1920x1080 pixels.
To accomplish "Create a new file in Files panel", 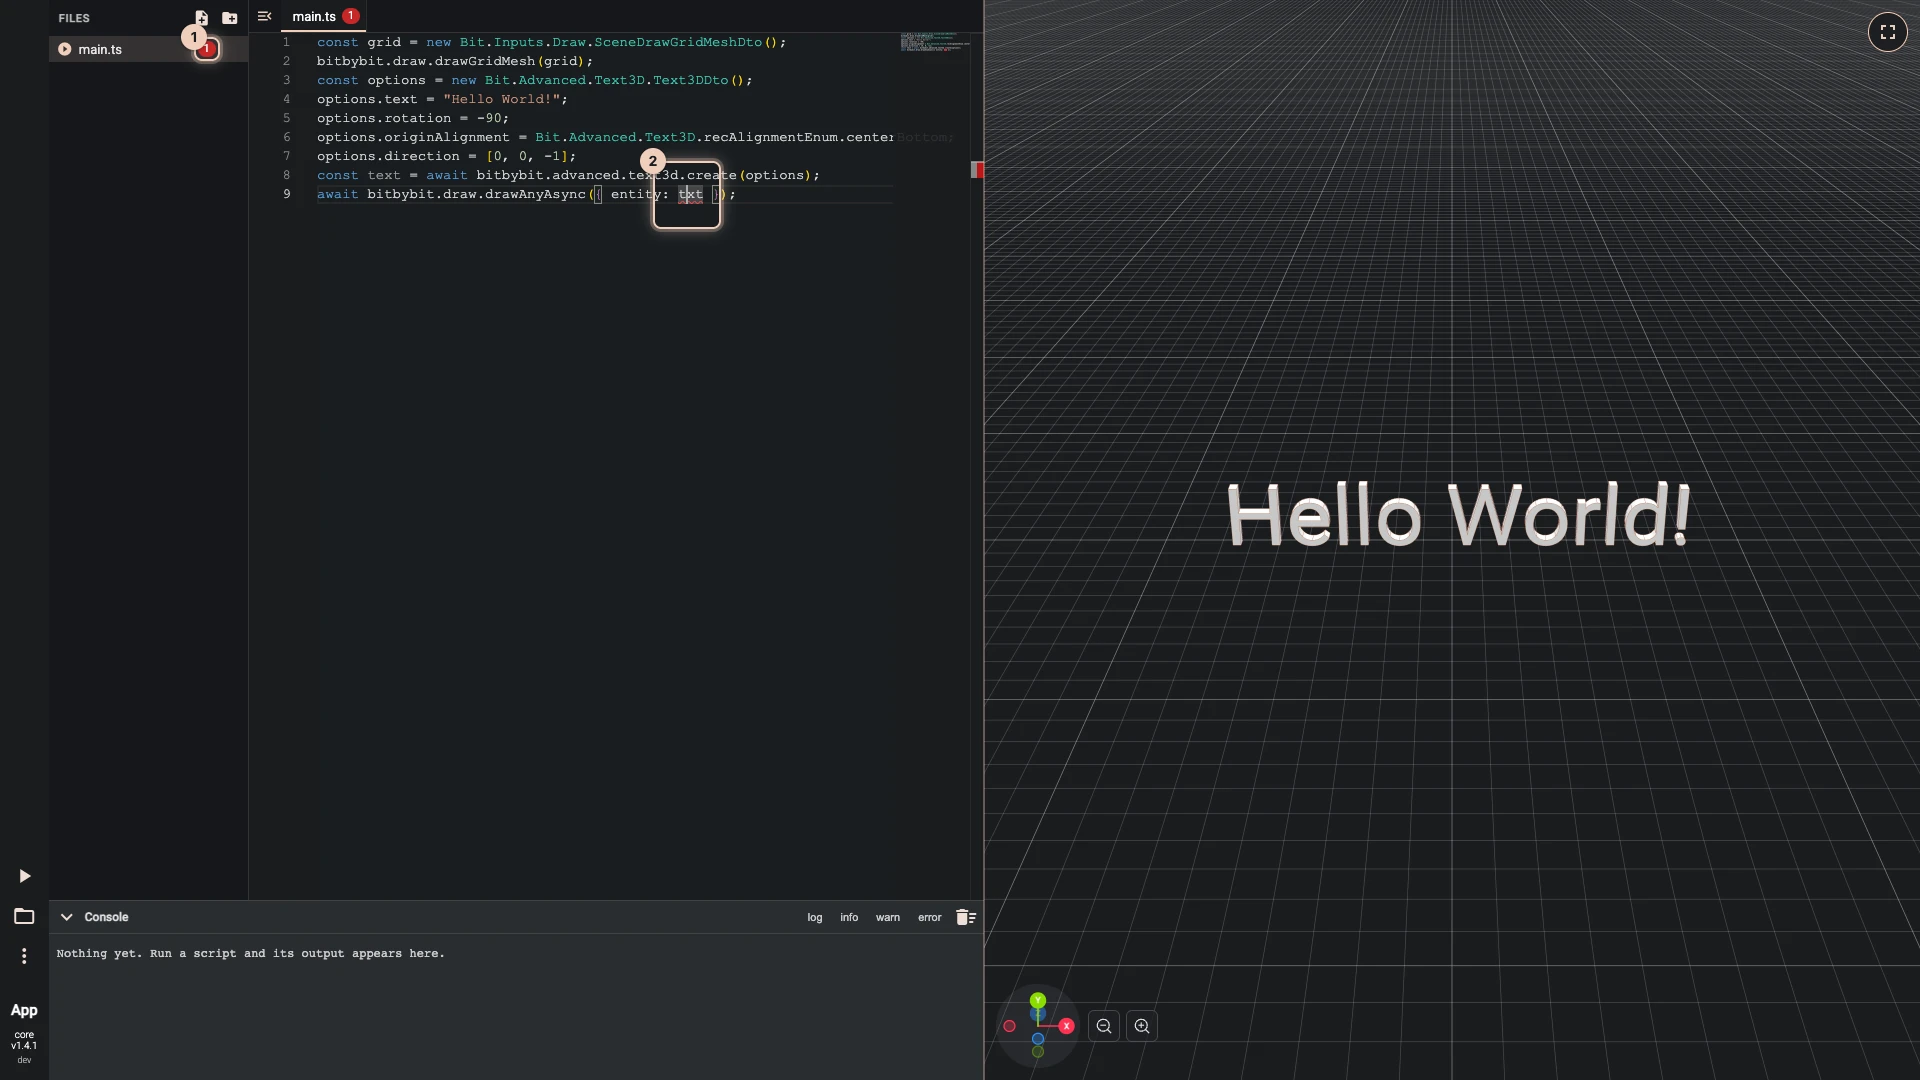I will [201, 18].
